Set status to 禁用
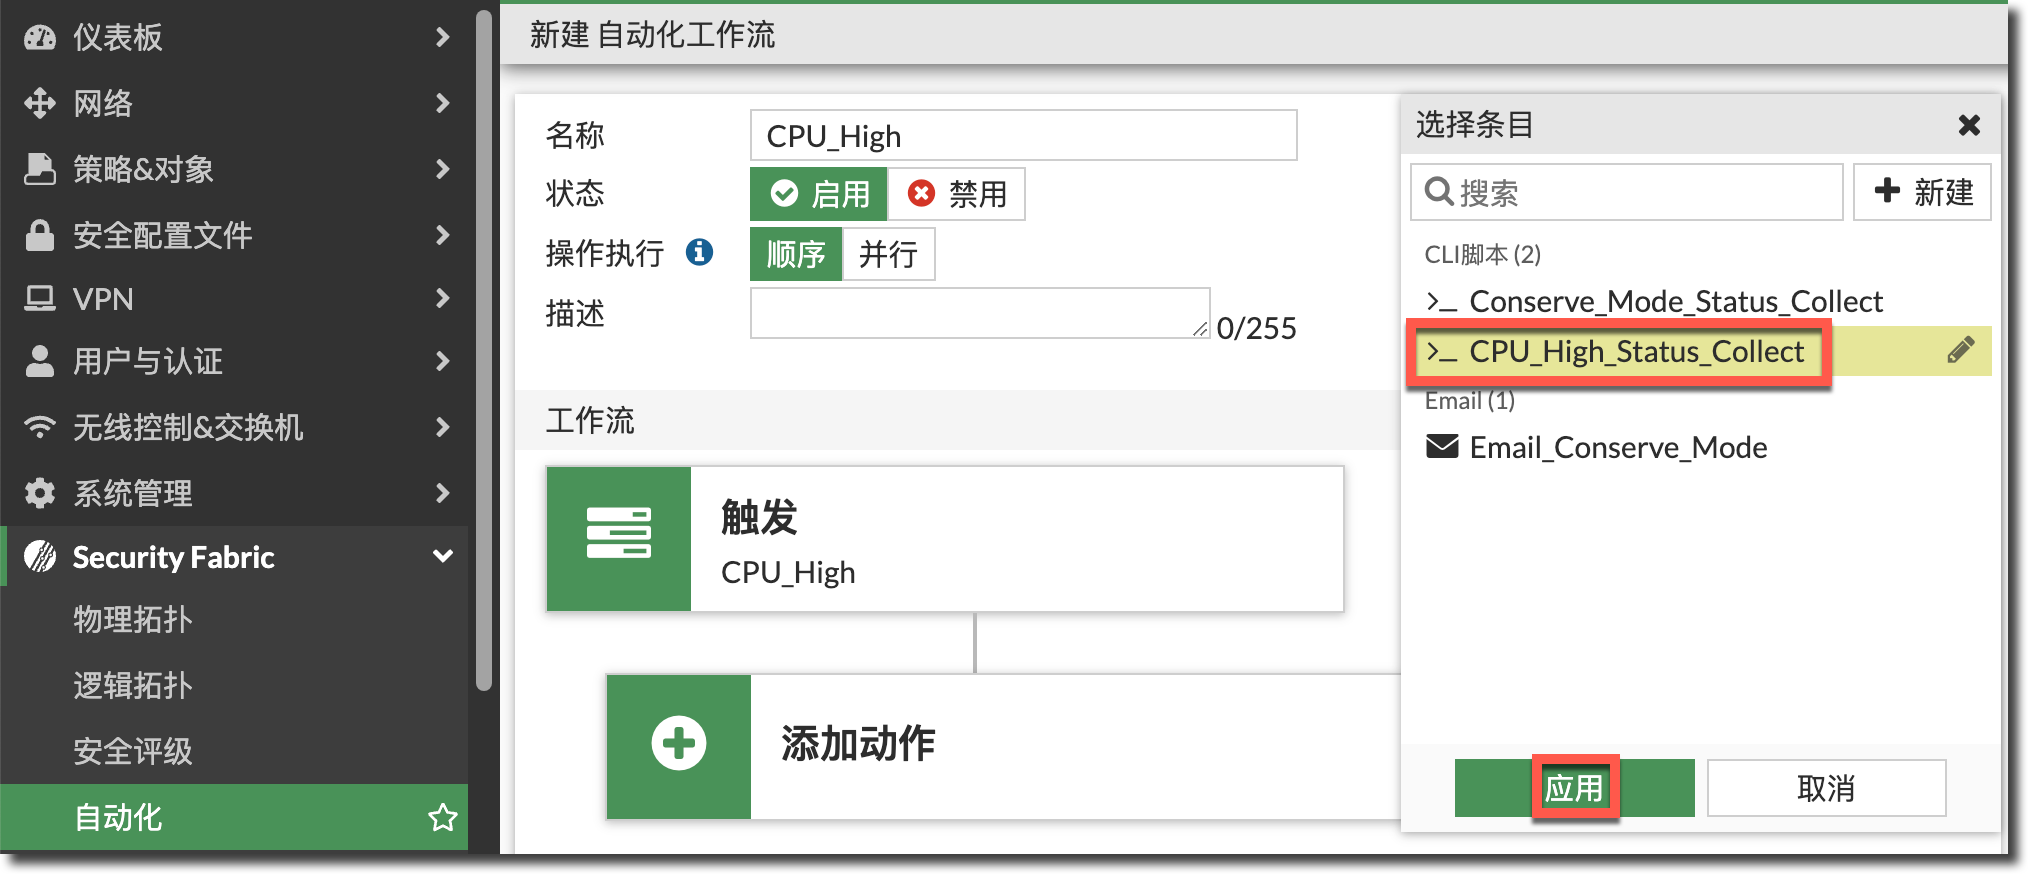The width and height of the screenshot is (2028, 874). (957, 194)
